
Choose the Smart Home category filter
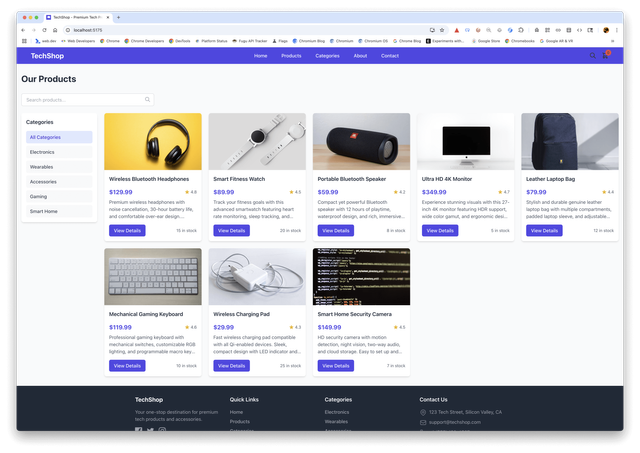(x=59, y=211)
